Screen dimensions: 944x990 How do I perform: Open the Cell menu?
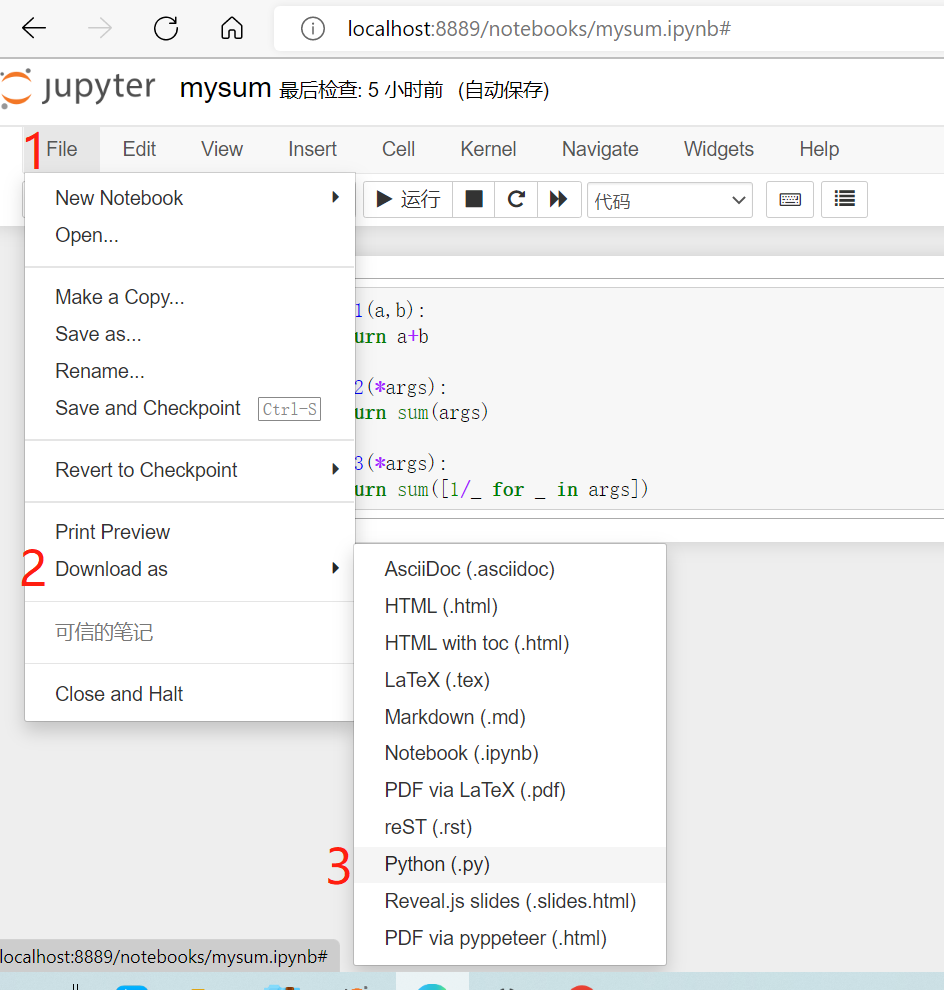click(398, 149)
